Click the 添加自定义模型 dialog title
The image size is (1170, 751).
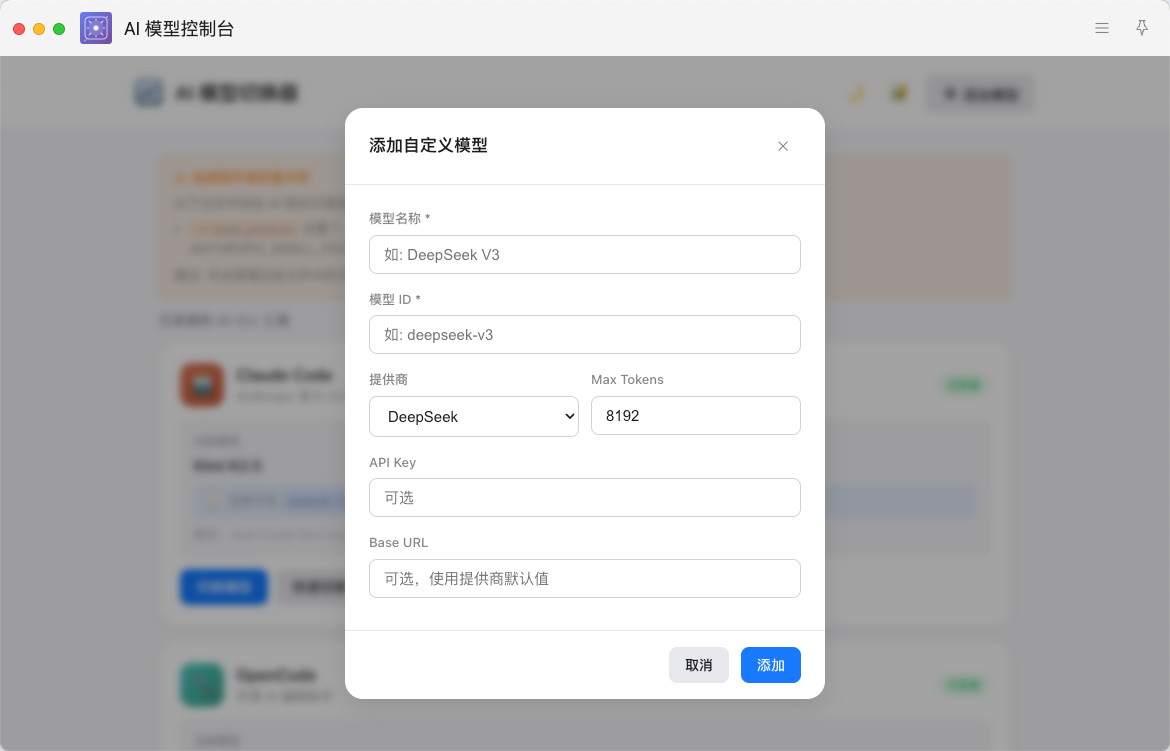428,146
